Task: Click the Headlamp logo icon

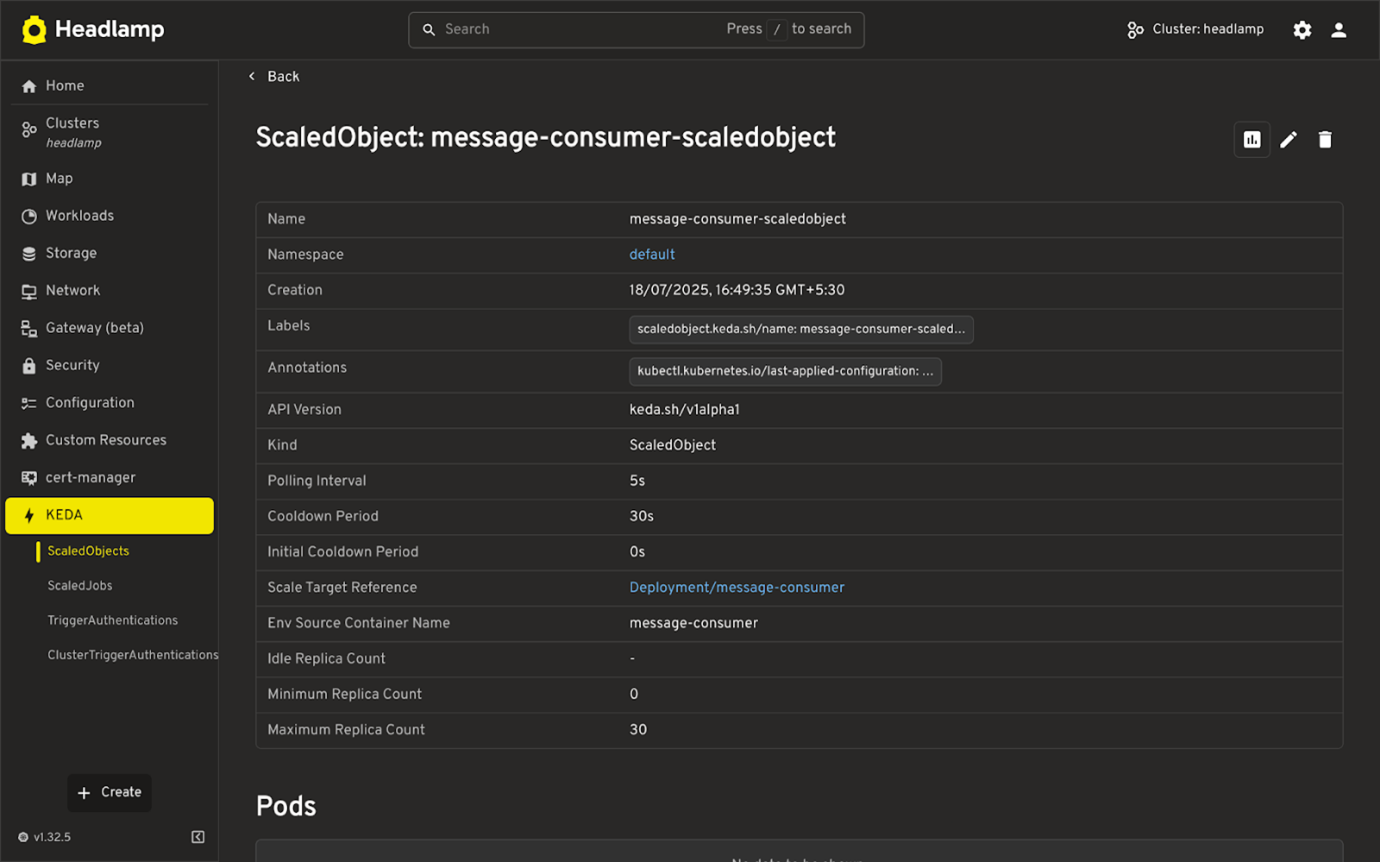Action: tap(34, 30)
